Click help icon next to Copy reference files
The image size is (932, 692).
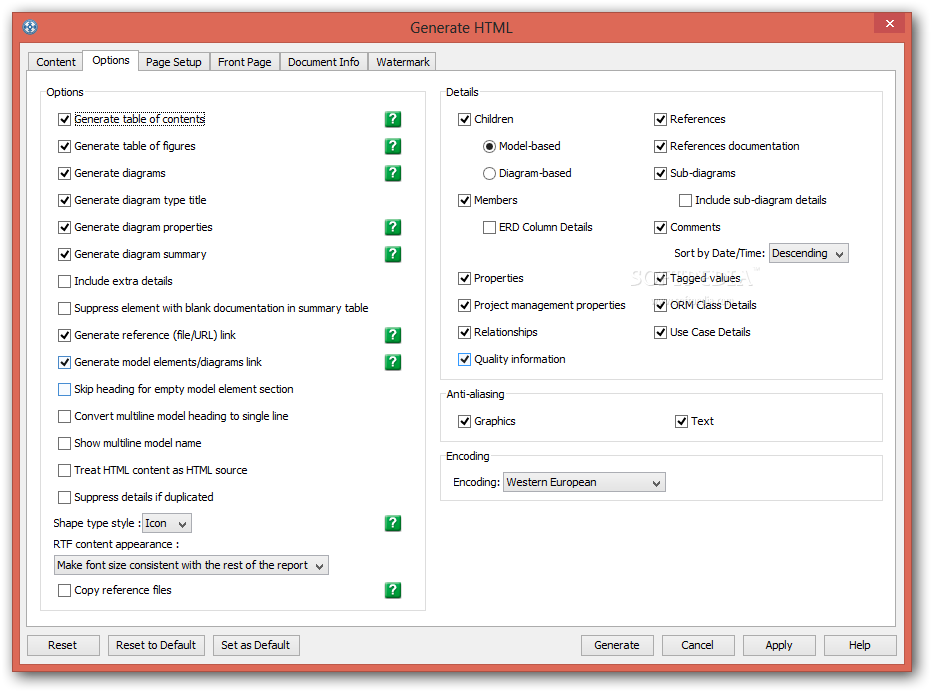(x=393, y=590)
